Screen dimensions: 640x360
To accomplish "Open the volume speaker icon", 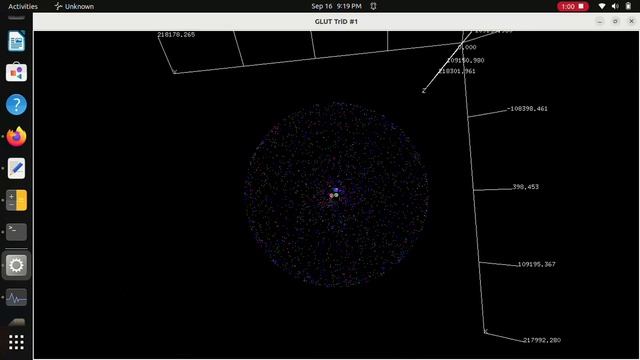I will click(x=615, y=6).
